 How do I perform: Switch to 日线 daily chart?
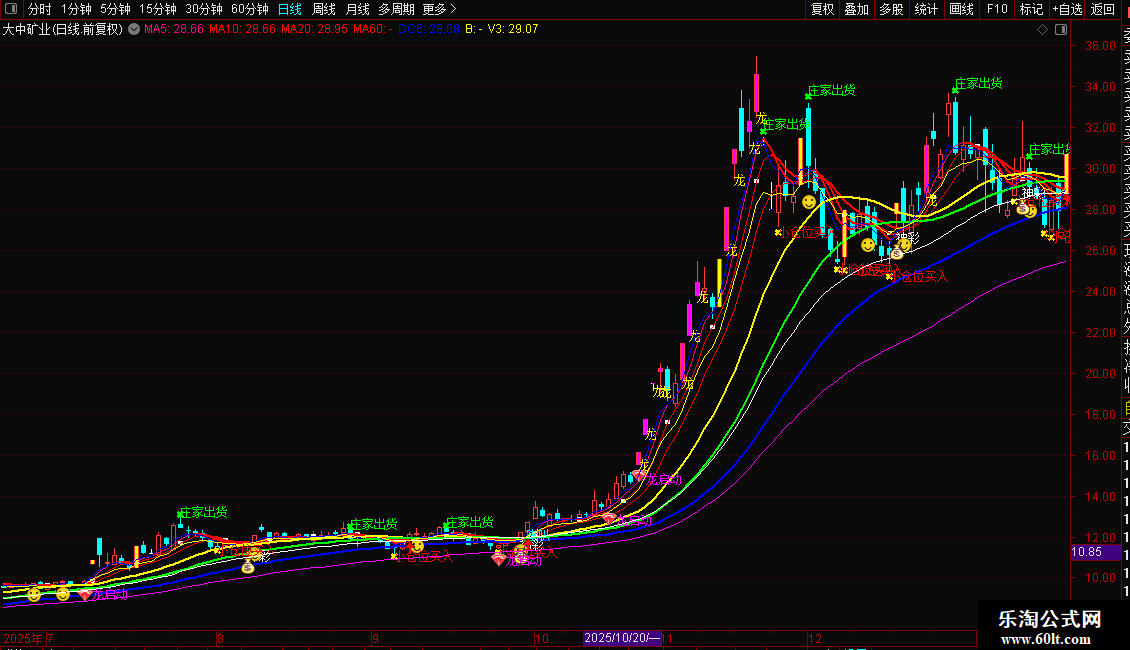(289, 9)
